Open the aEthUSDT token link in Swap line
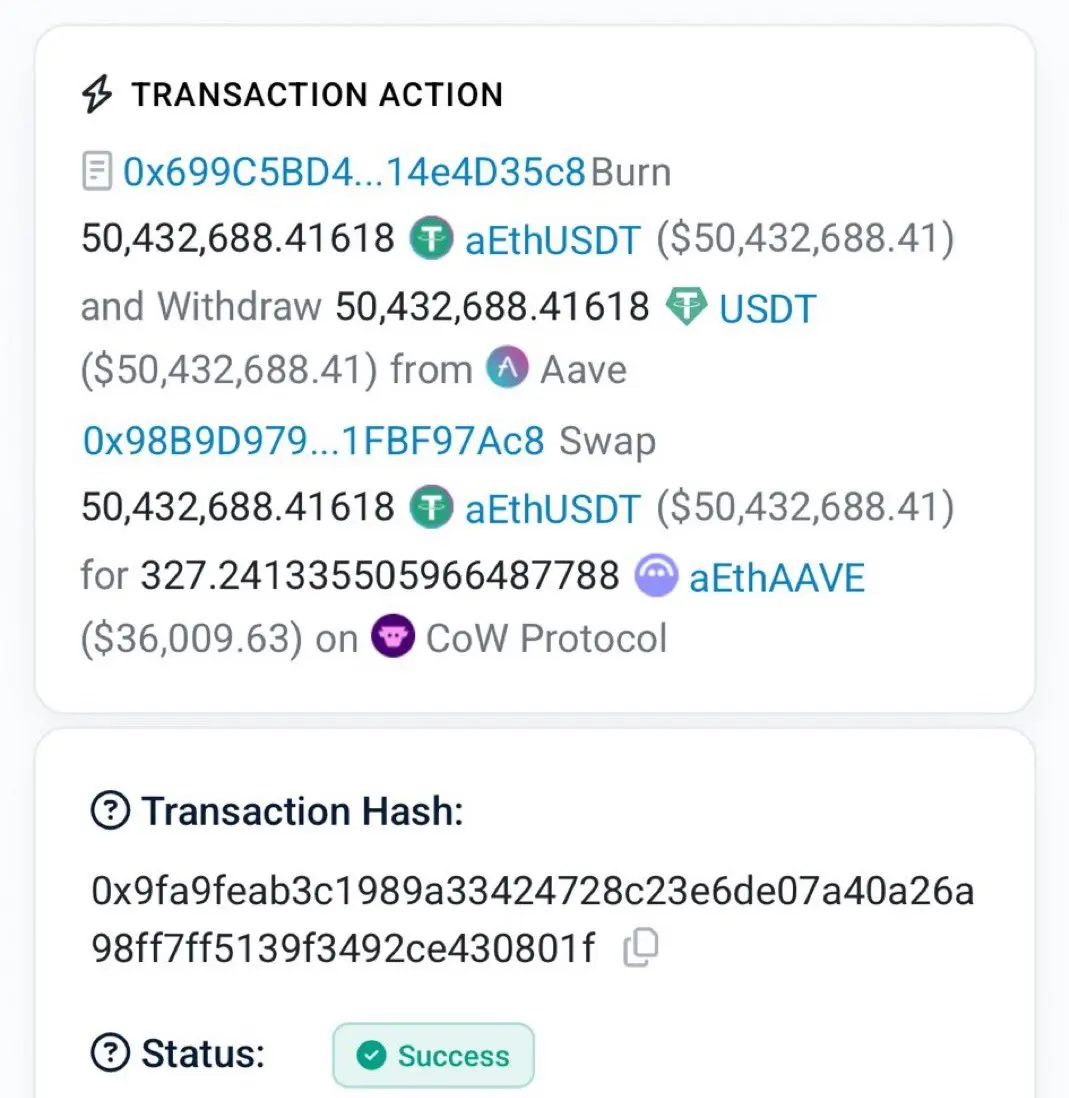The width and height of the screenshot is (1069, 1098). click(553, 508)
